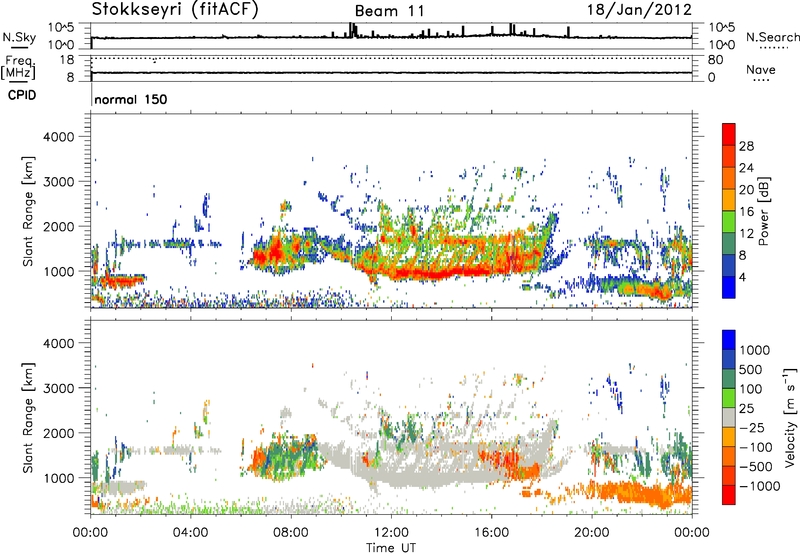Click the 'Nave' legend label
Screen dimensions: 800x554
pyautogui.click(x=761, y=69)
